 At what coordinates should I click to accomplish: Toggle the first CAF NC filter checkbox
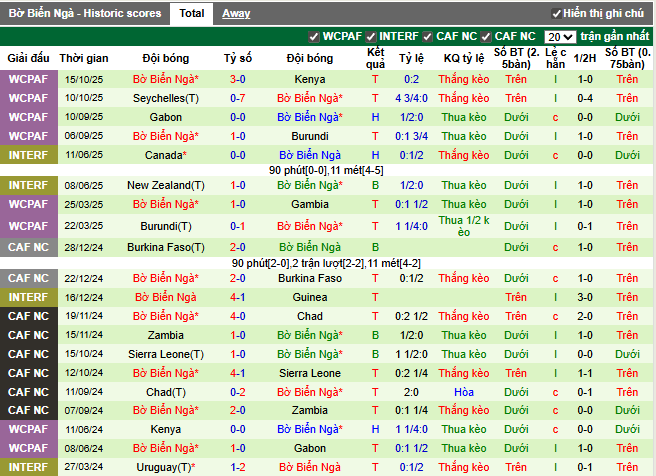[427, 37]
